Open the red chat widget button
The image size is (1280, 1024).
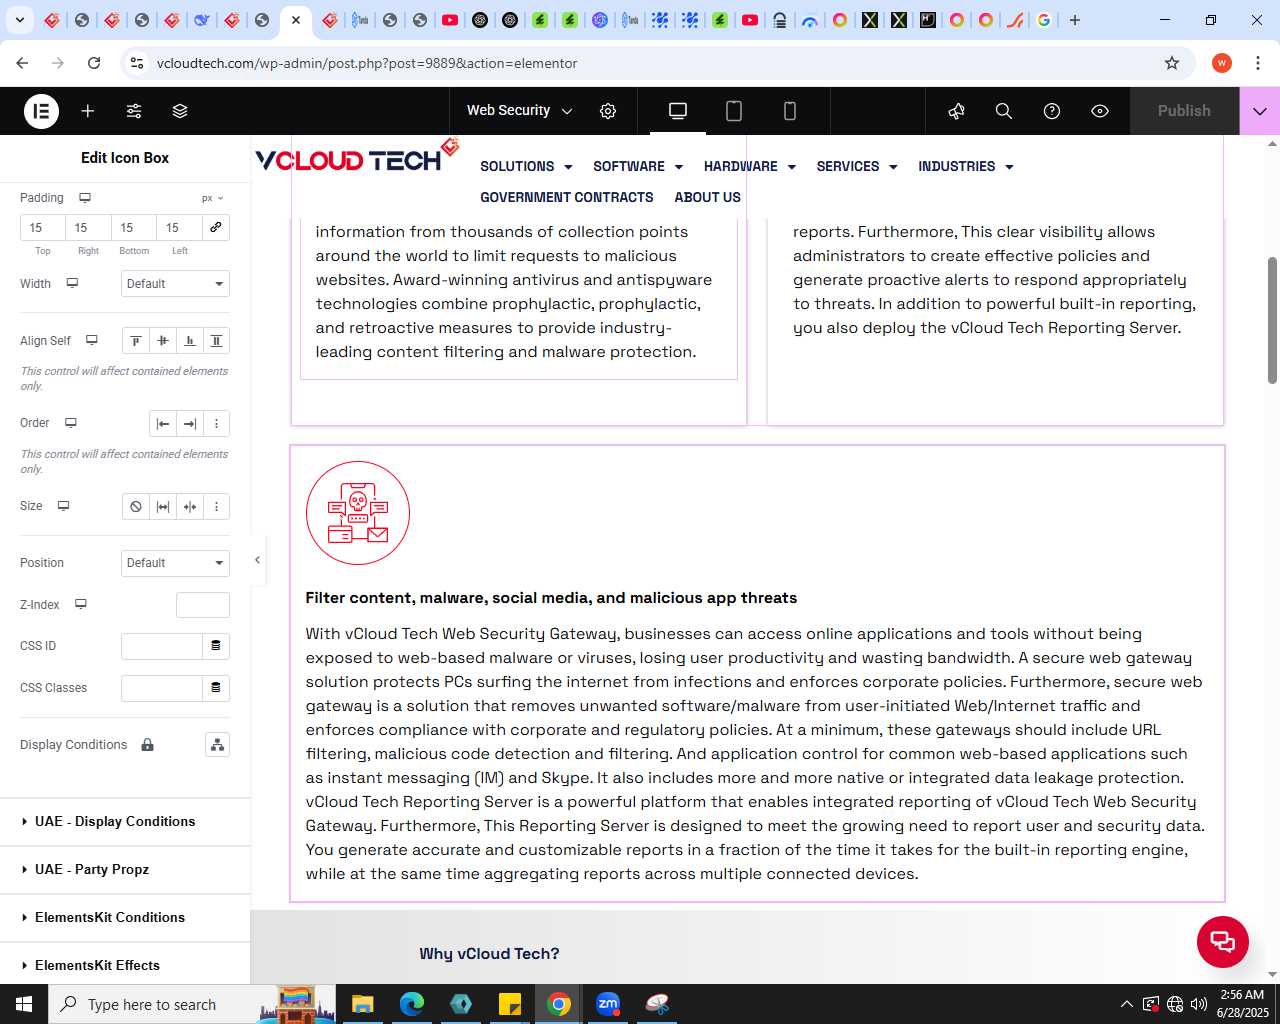[1223, 942]
